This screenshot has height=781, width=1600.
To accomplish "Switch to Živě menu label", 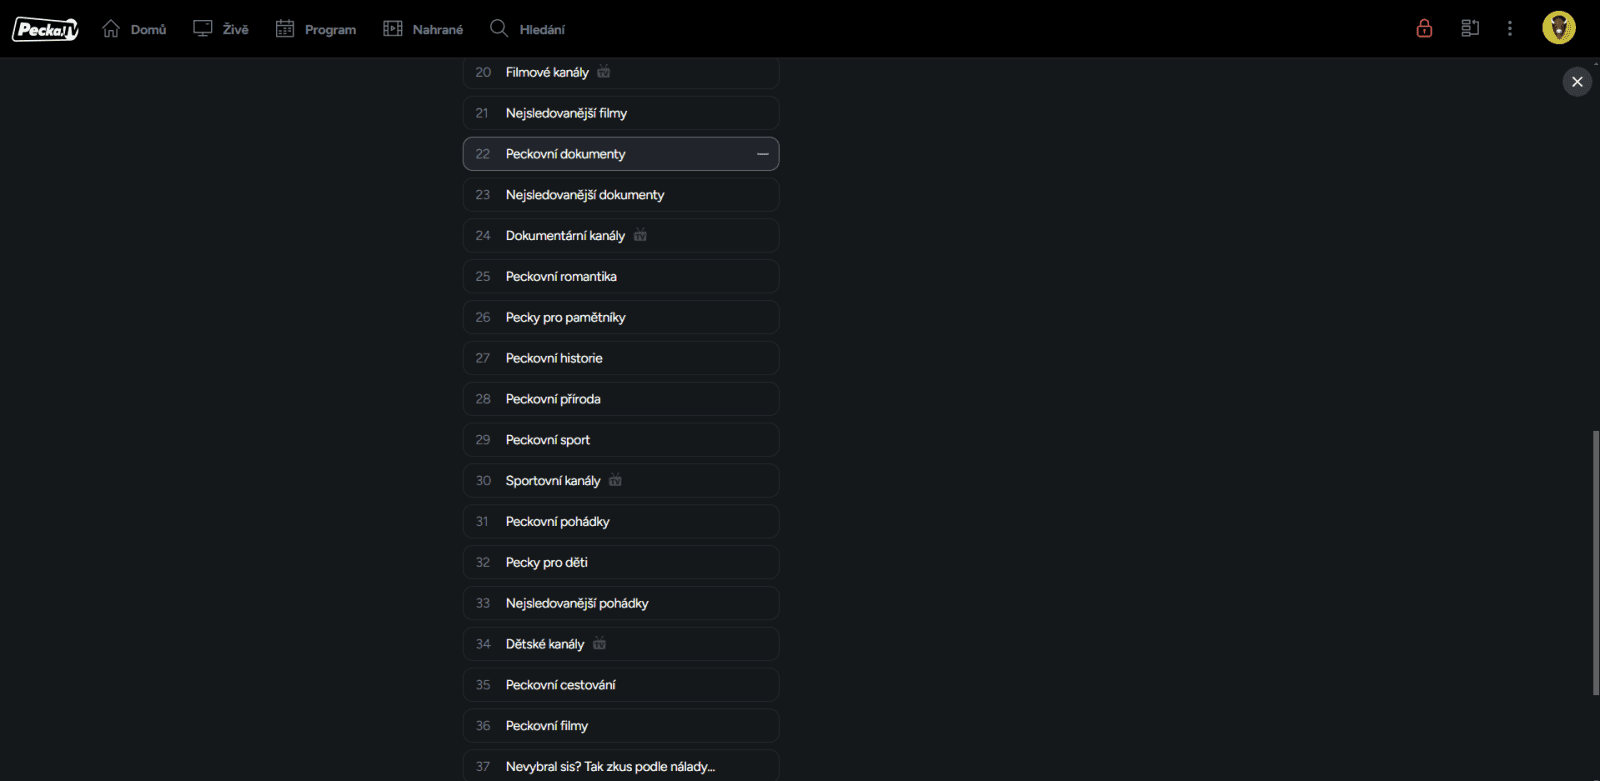I will 236,30.
